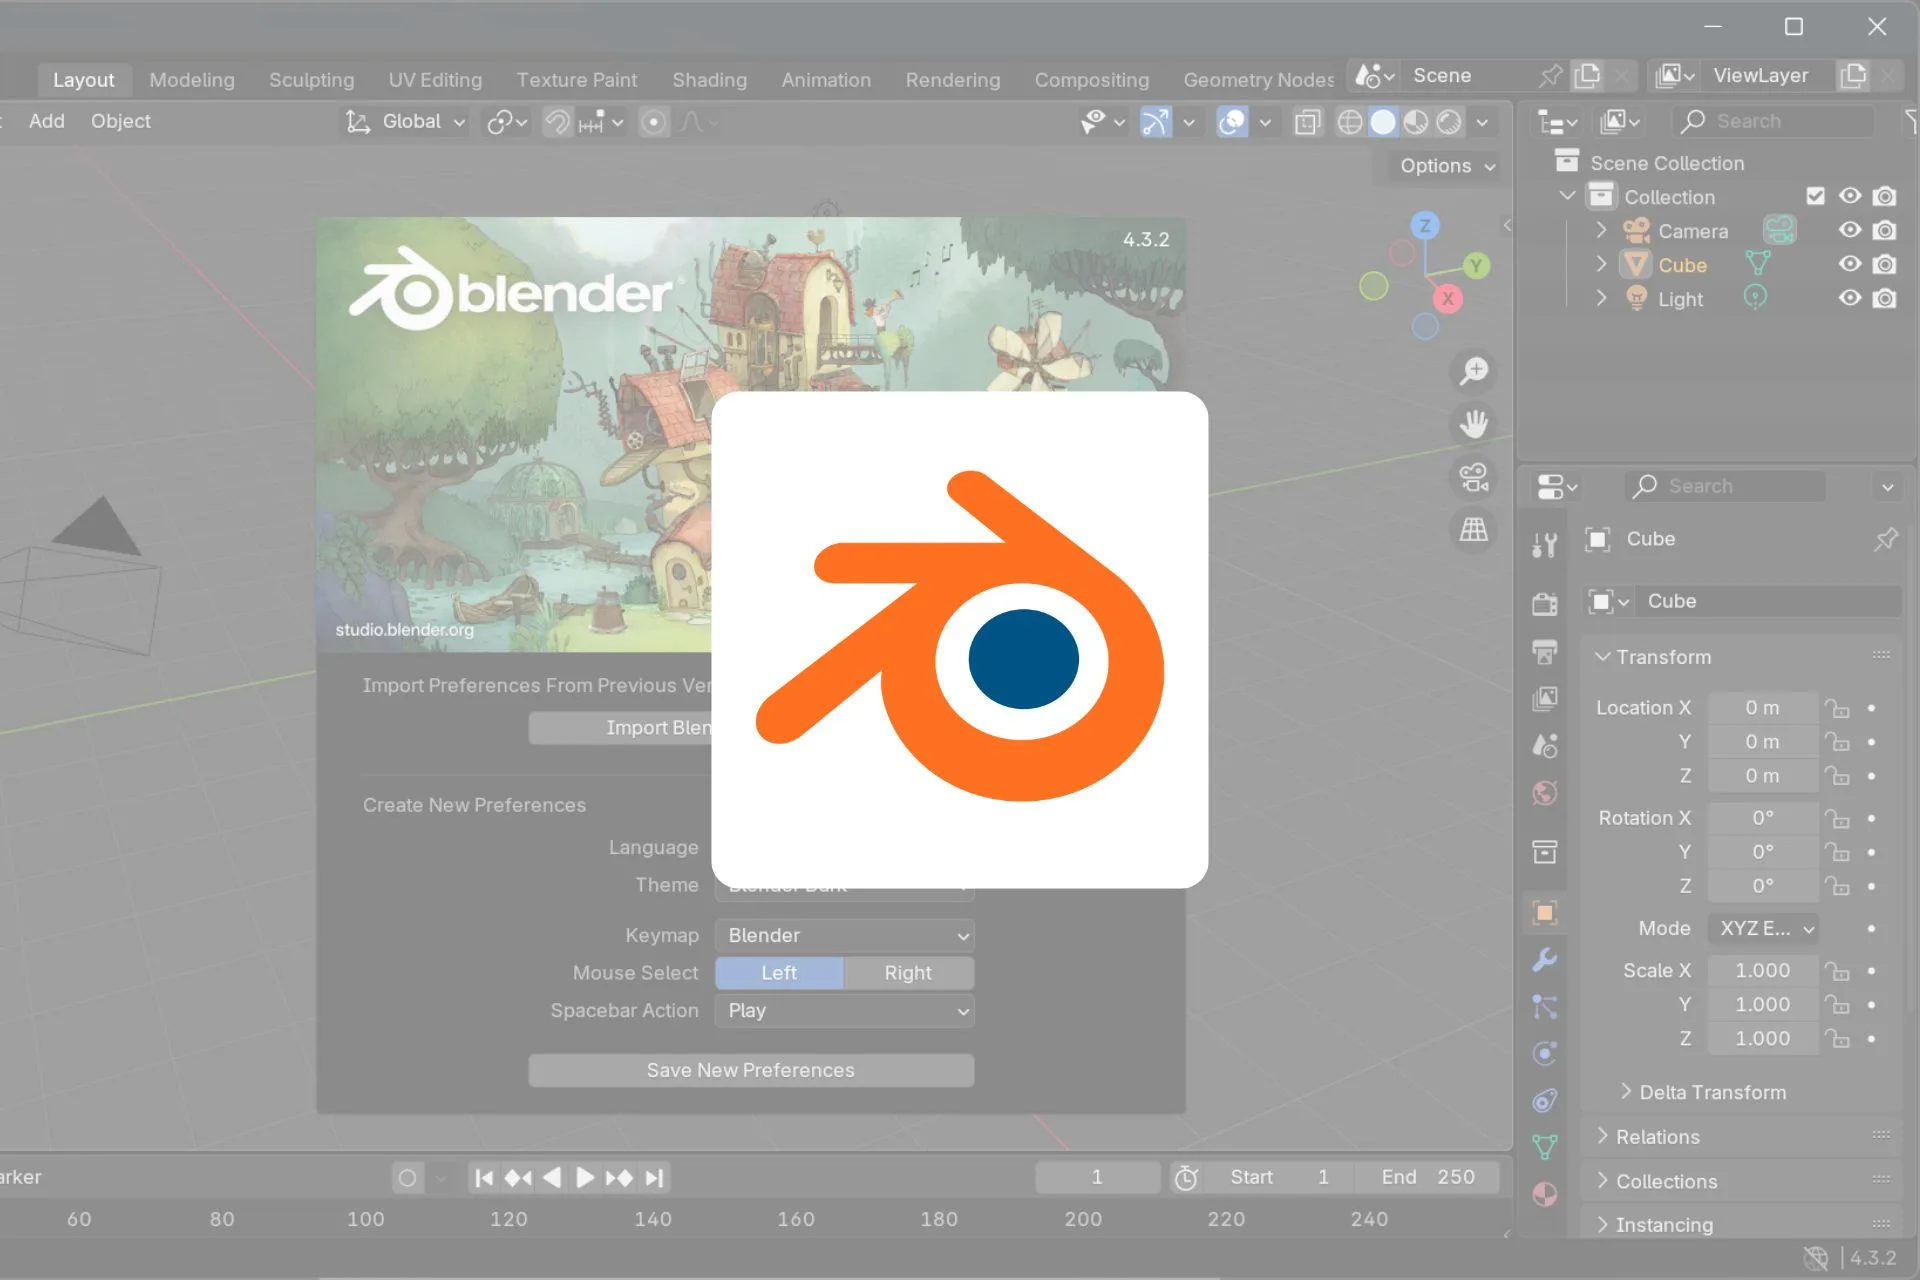Switch to the UV Editing workspace tab
Screen dimensions: 1920x1280
point(435,80)
